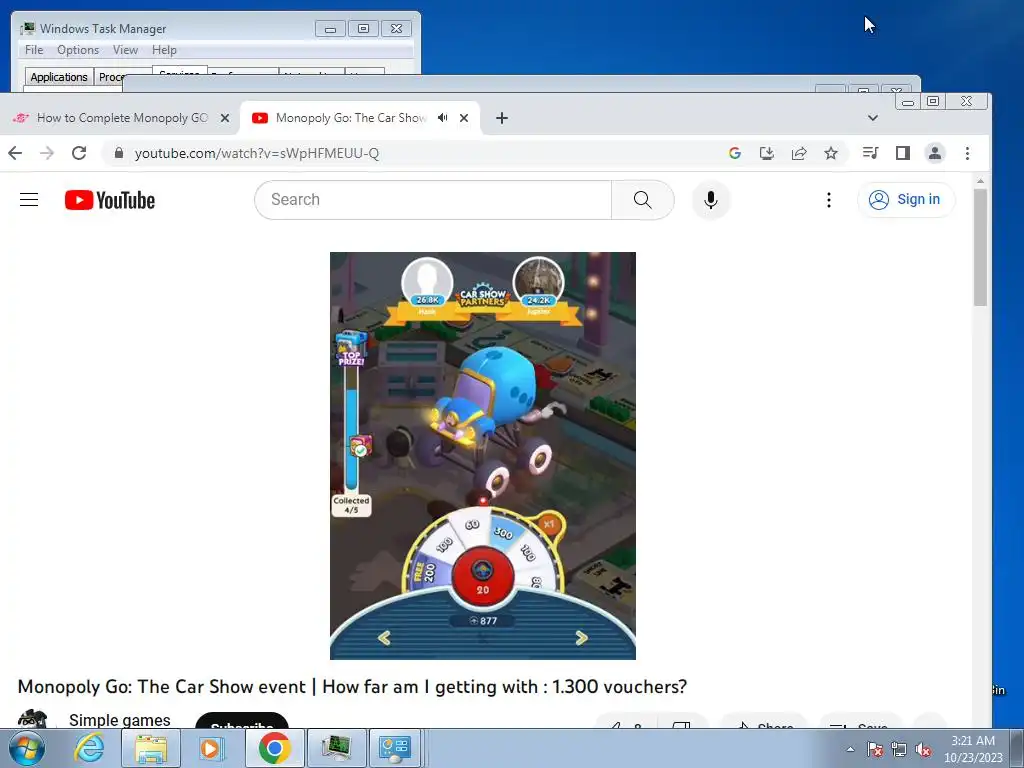Expand the tab search chevron
The image size is (1024, 768).
click(x=872, y=118)
